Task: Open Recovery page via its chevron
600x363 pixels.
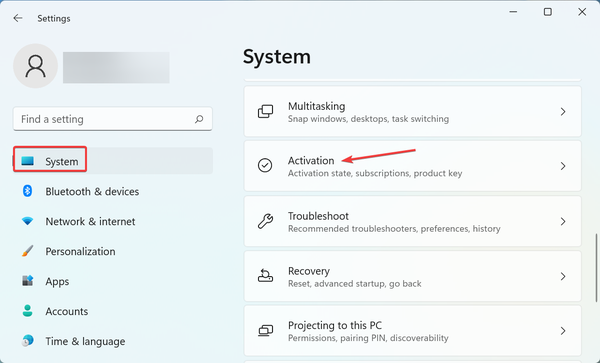Action: (563, 276)
